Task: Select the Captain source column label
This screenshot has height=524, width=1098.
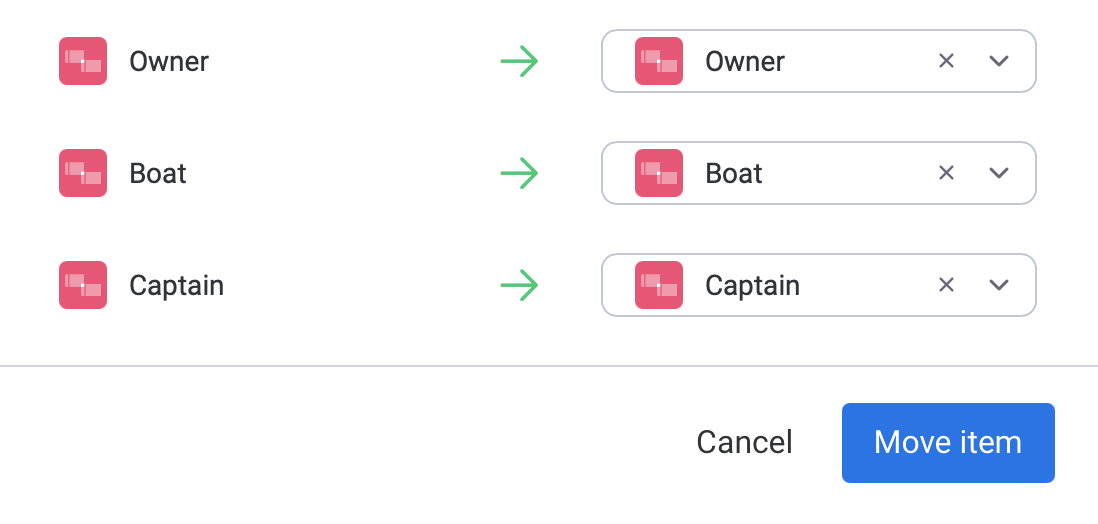Action: [176, 285]
